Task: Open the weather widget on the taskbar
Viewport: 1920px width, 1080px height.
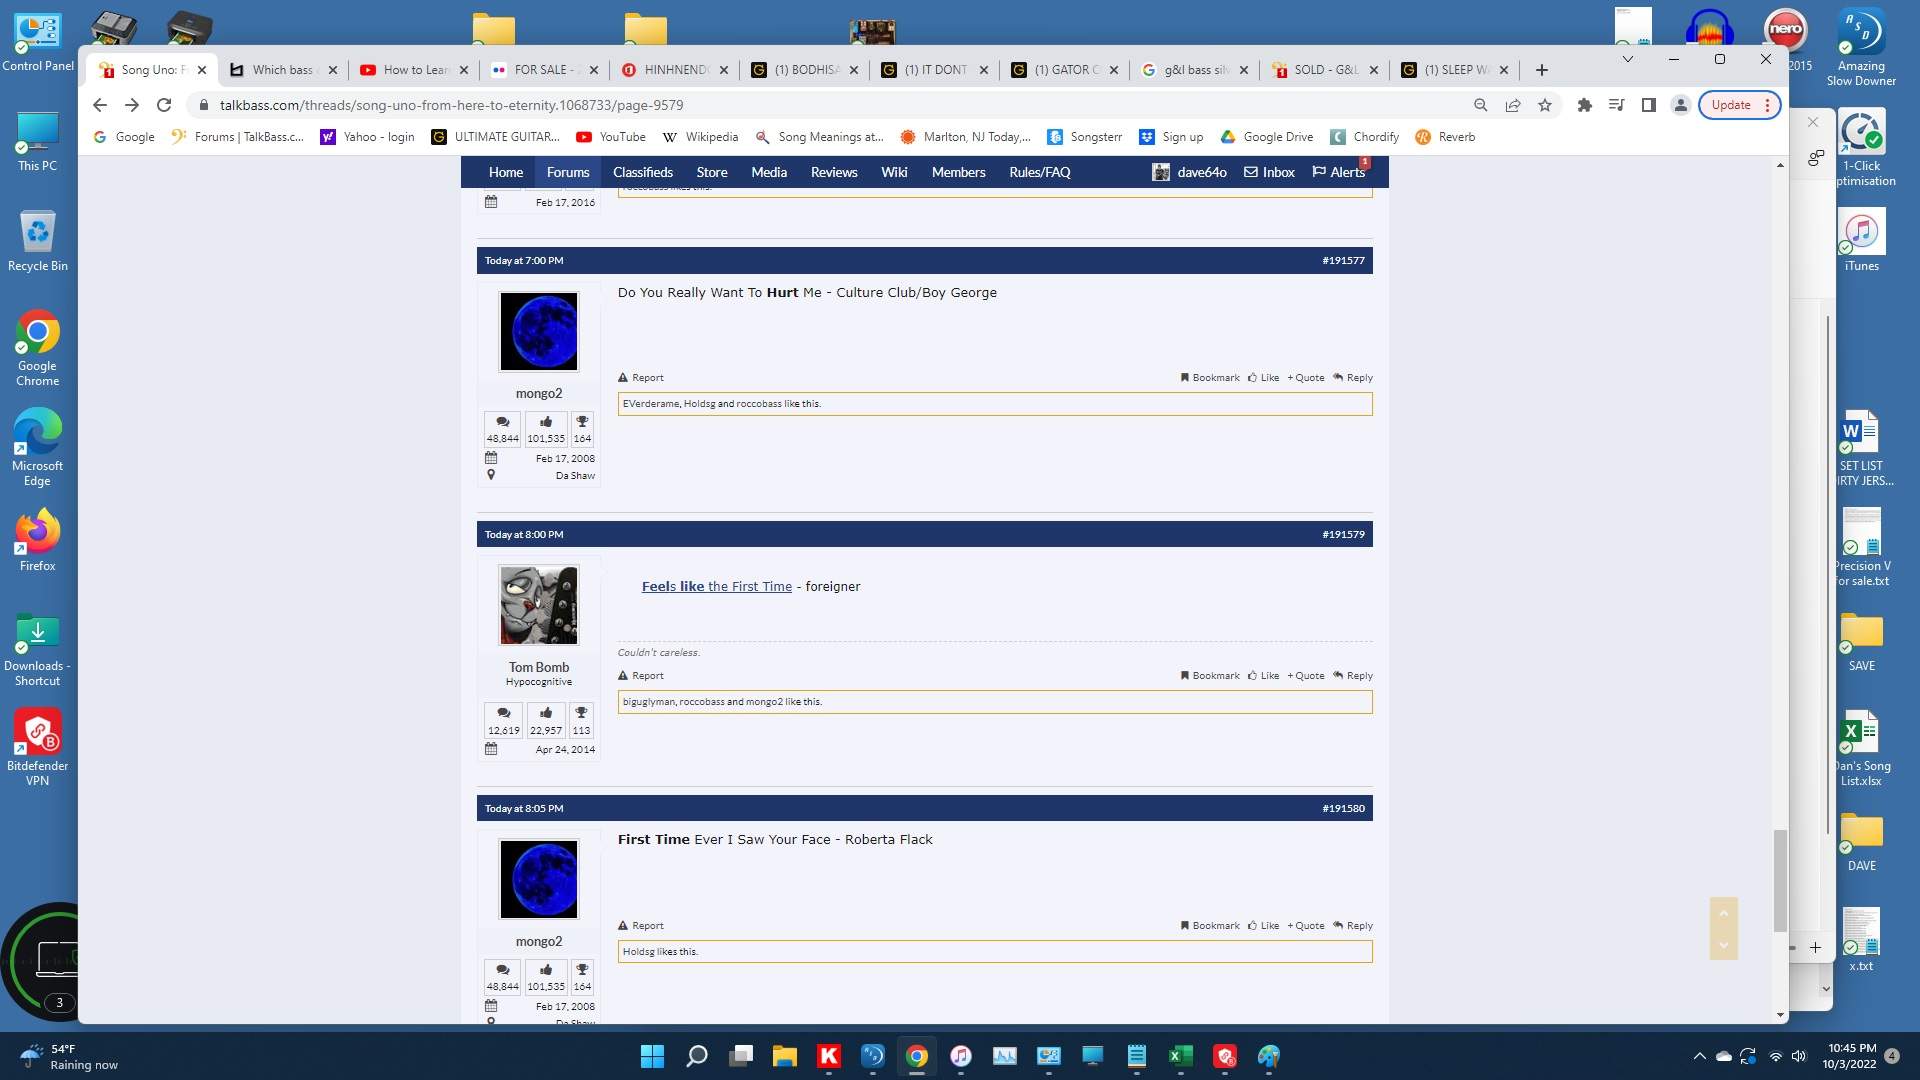Action: [68, 1056]
